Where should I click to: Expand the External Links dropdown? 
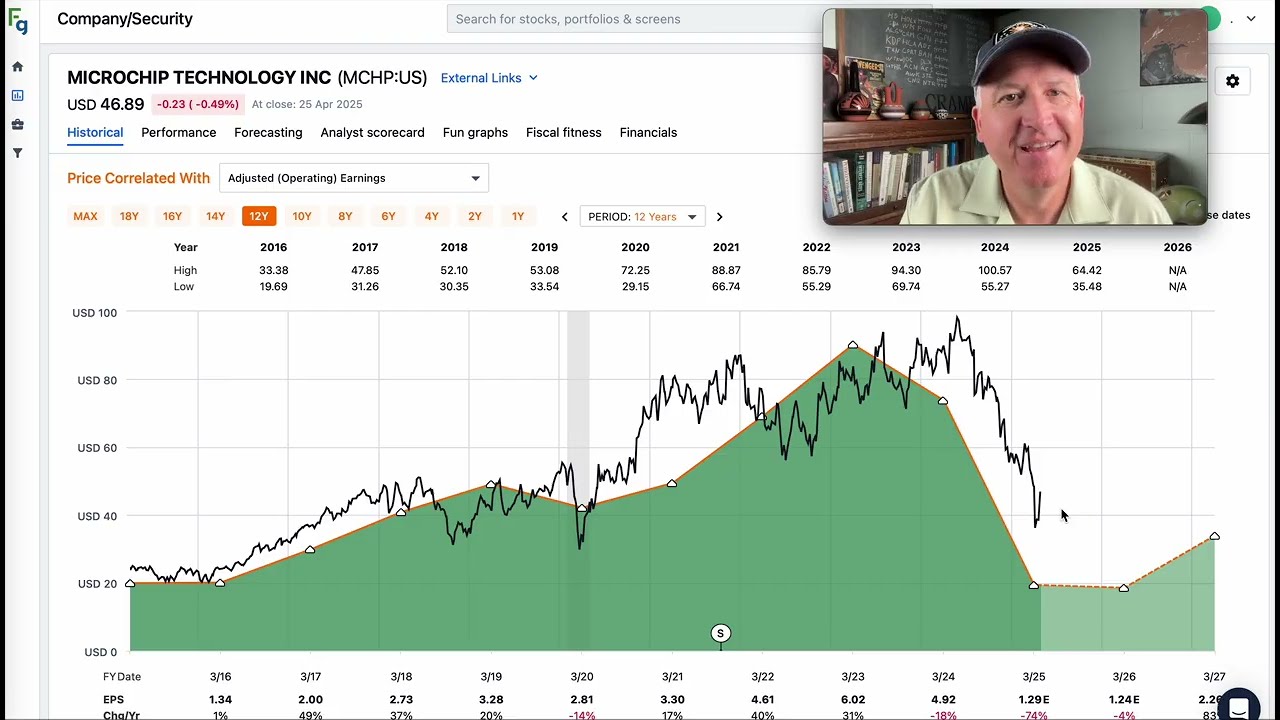pyautogui.click(x=489, y=78)
